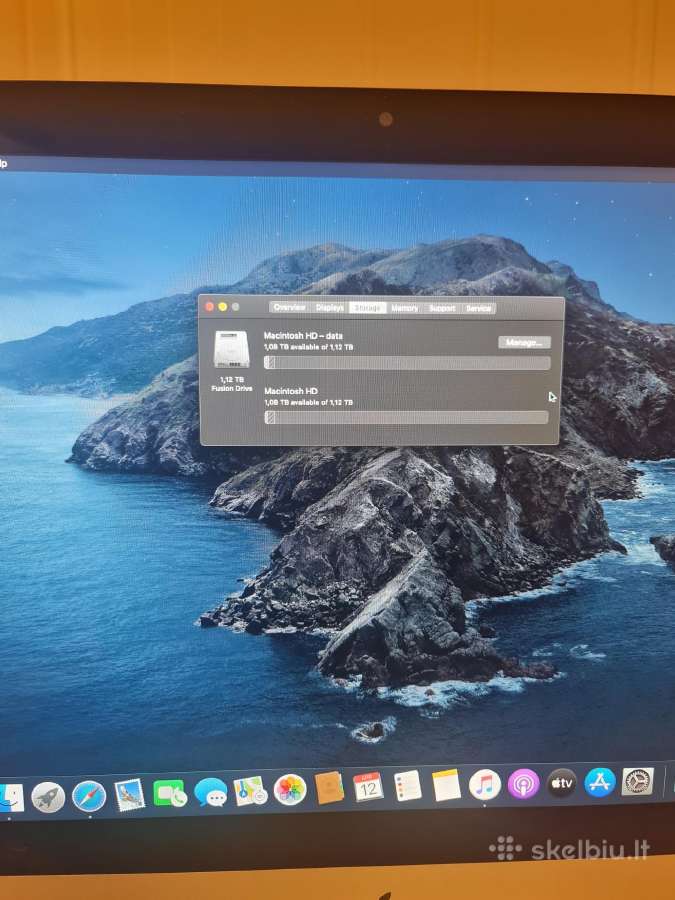Image resolution: width=675 pixels, height=900 pixels.
Task: Open the Memory tab
Action: pyautogui.click(x=405, y=308)
